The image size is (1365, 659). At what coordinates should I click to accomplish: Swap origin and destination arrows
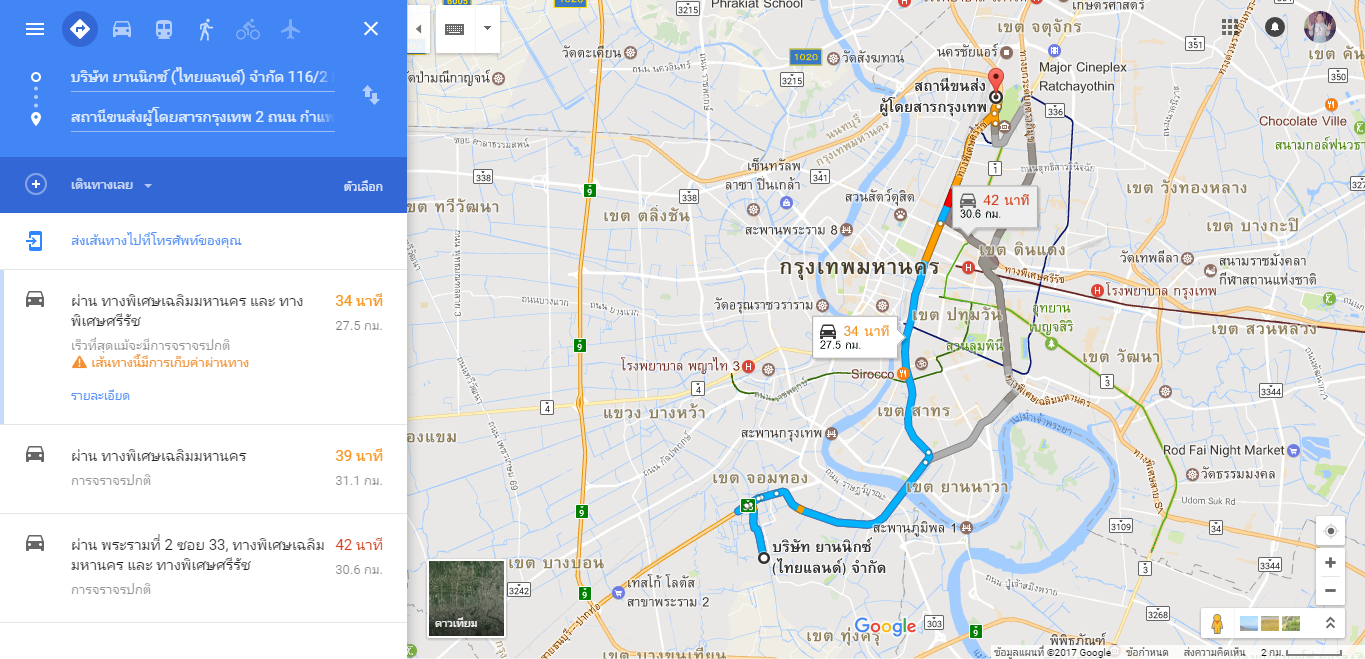point(371,95)
